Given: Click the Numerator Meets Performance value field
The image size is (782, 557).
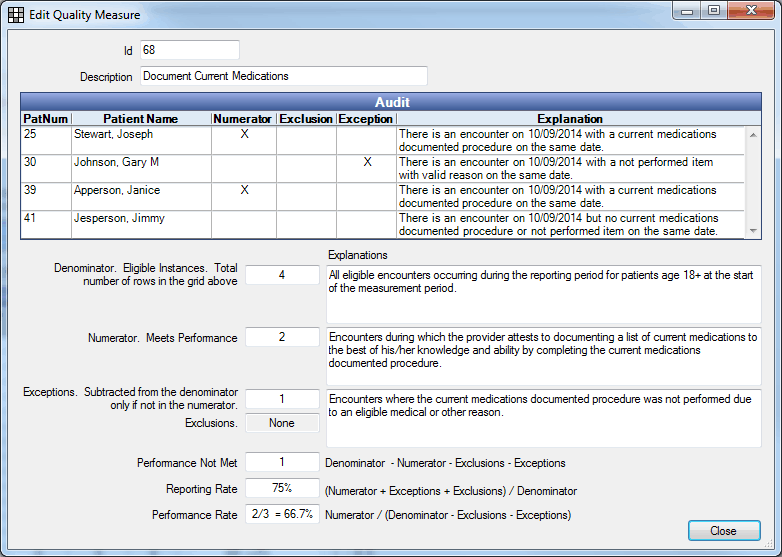Looking at the screenshot, I should 282,338.
